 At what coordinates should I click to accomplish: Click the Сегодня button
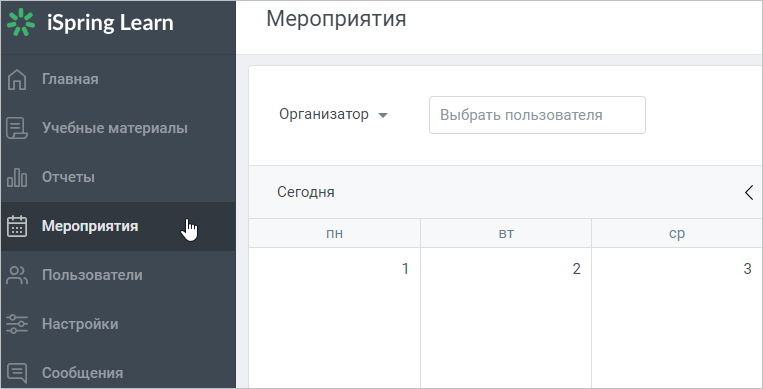pos(306,192)
